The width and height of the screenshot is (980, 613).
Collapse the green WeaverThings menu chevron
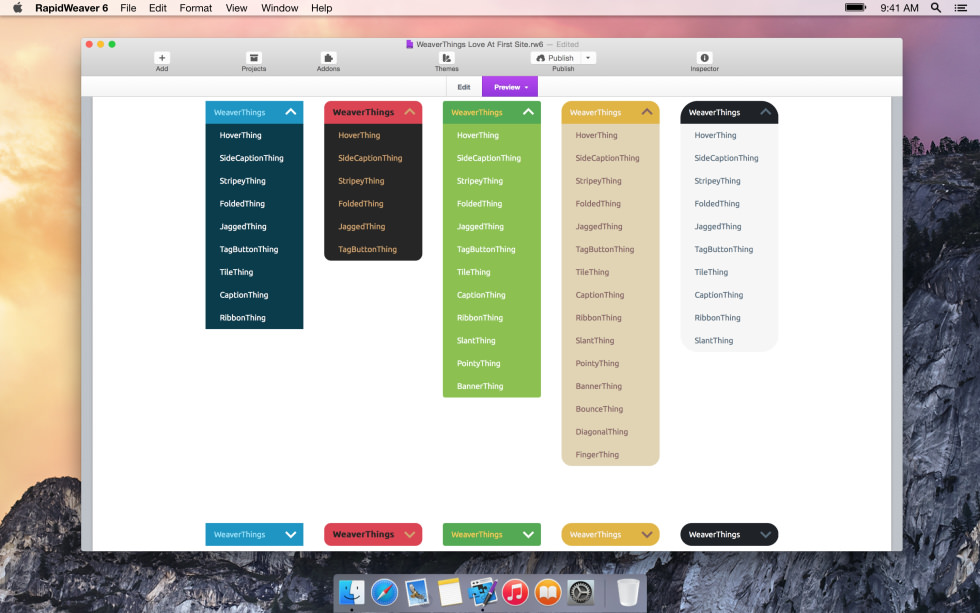(x=528, y=112)
